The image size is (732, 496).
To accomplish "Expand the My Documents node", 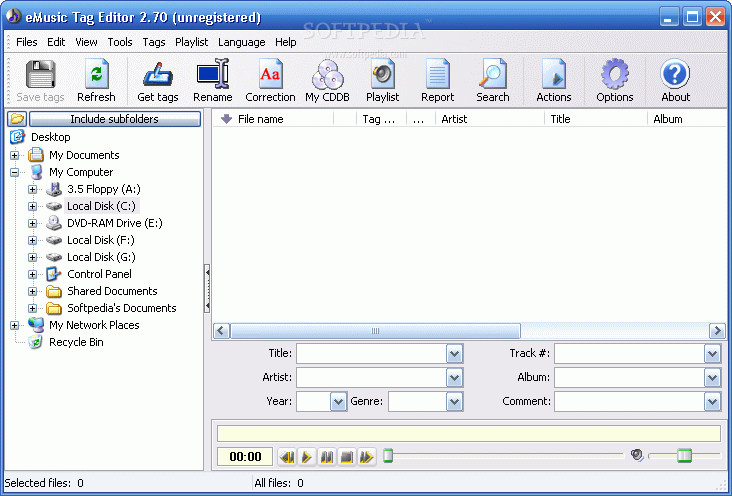I will [14, 155].
